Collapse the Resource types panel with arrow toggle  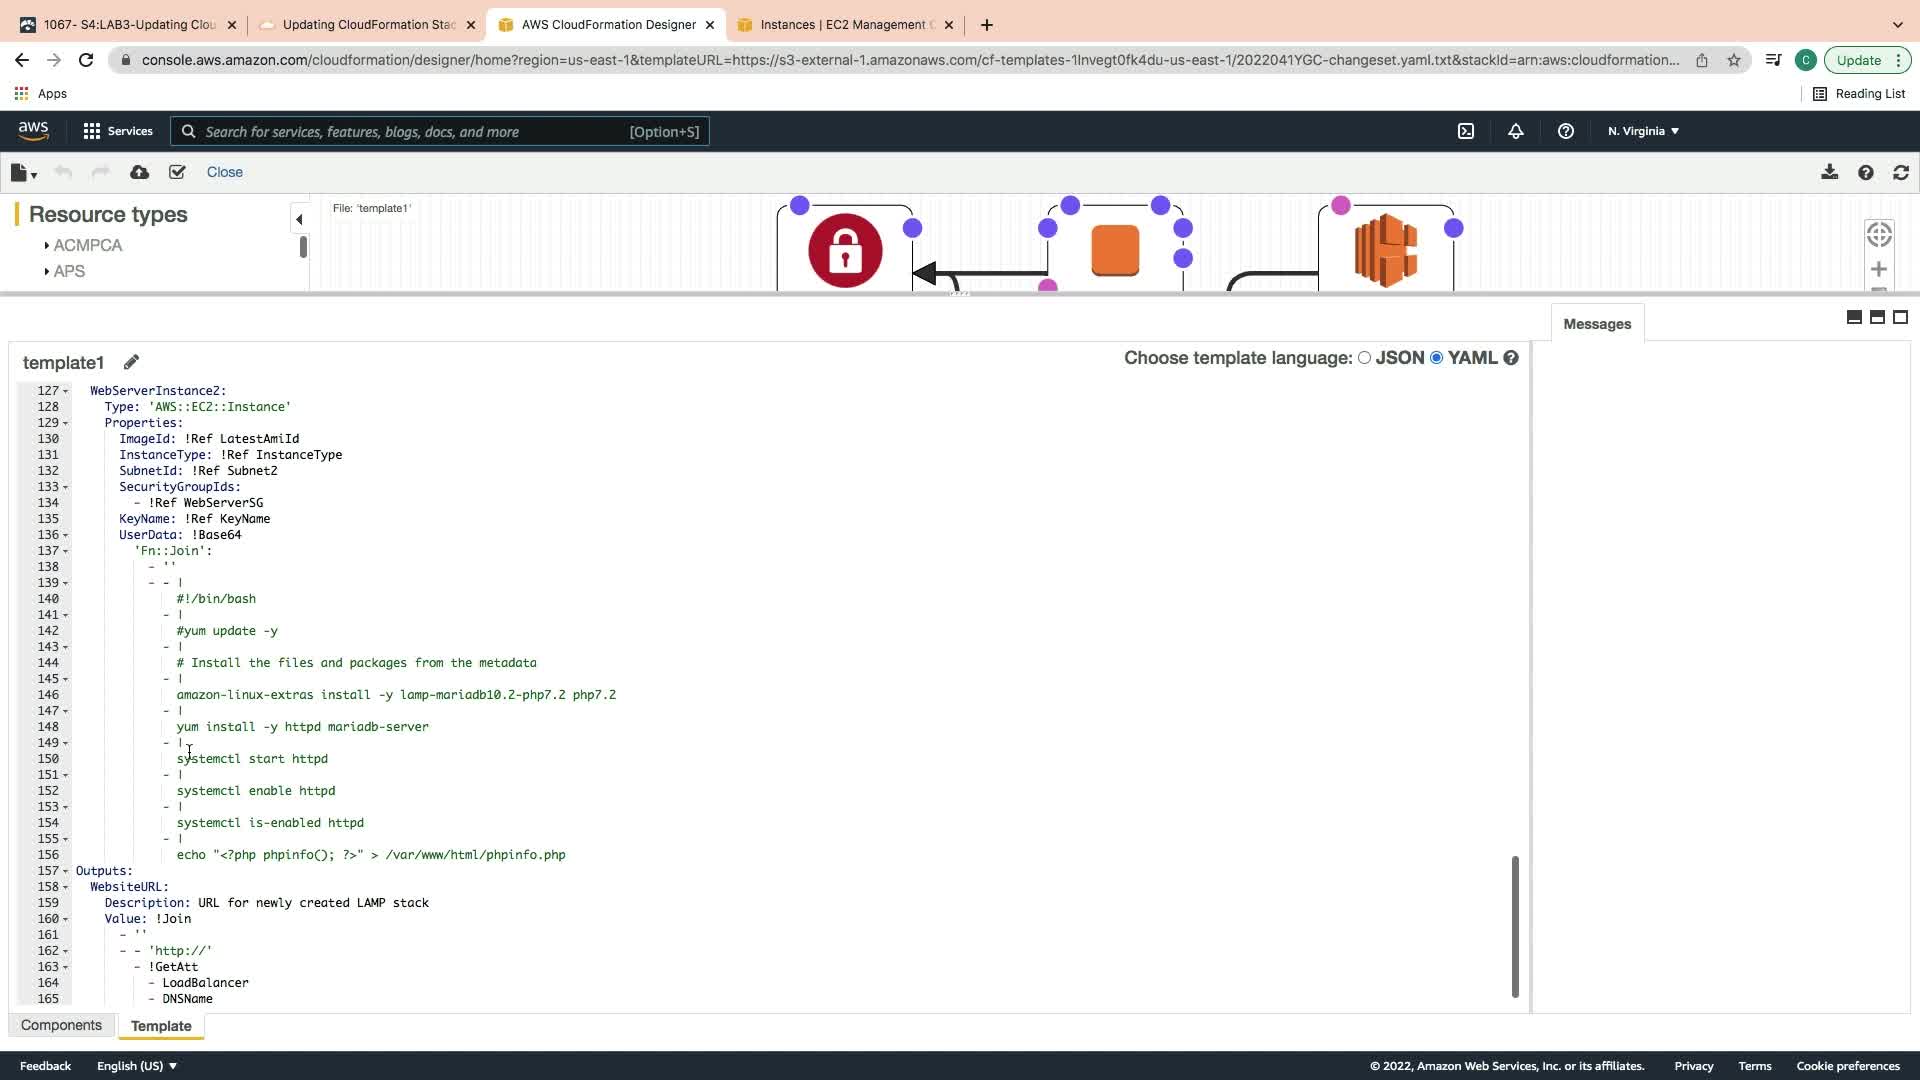(x=298, y=219)
